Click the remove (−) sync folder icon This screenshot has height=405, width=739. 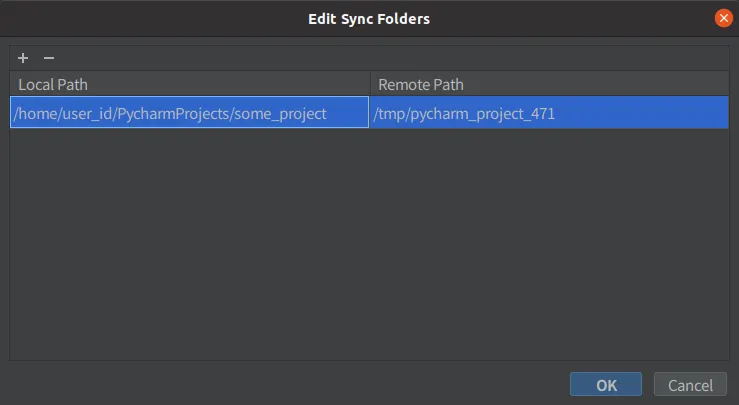point(48,58)
